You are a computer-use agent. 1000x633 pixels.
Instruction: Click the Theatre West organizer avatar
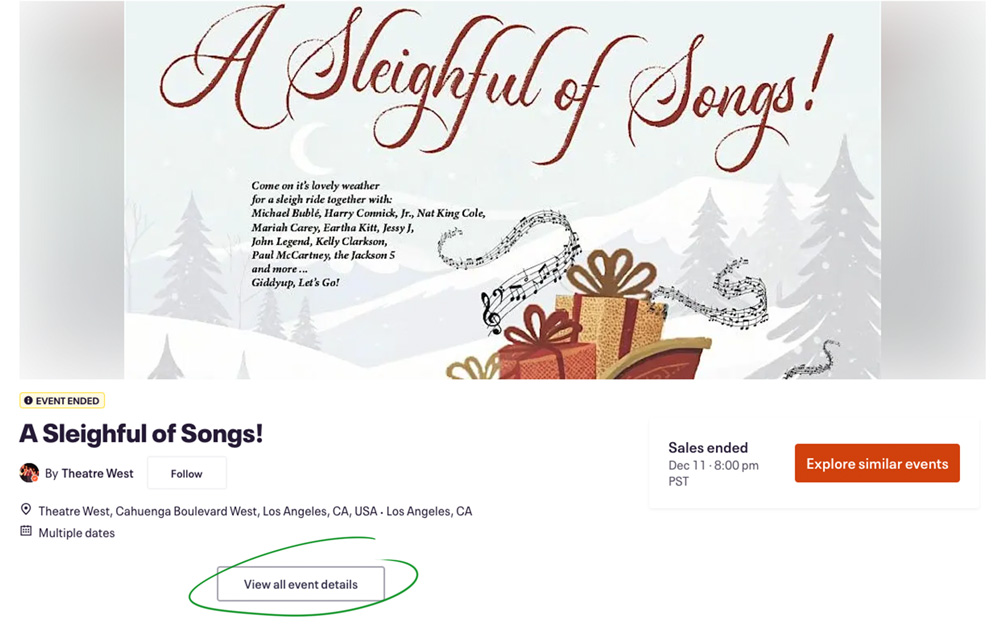pos(29,473)
